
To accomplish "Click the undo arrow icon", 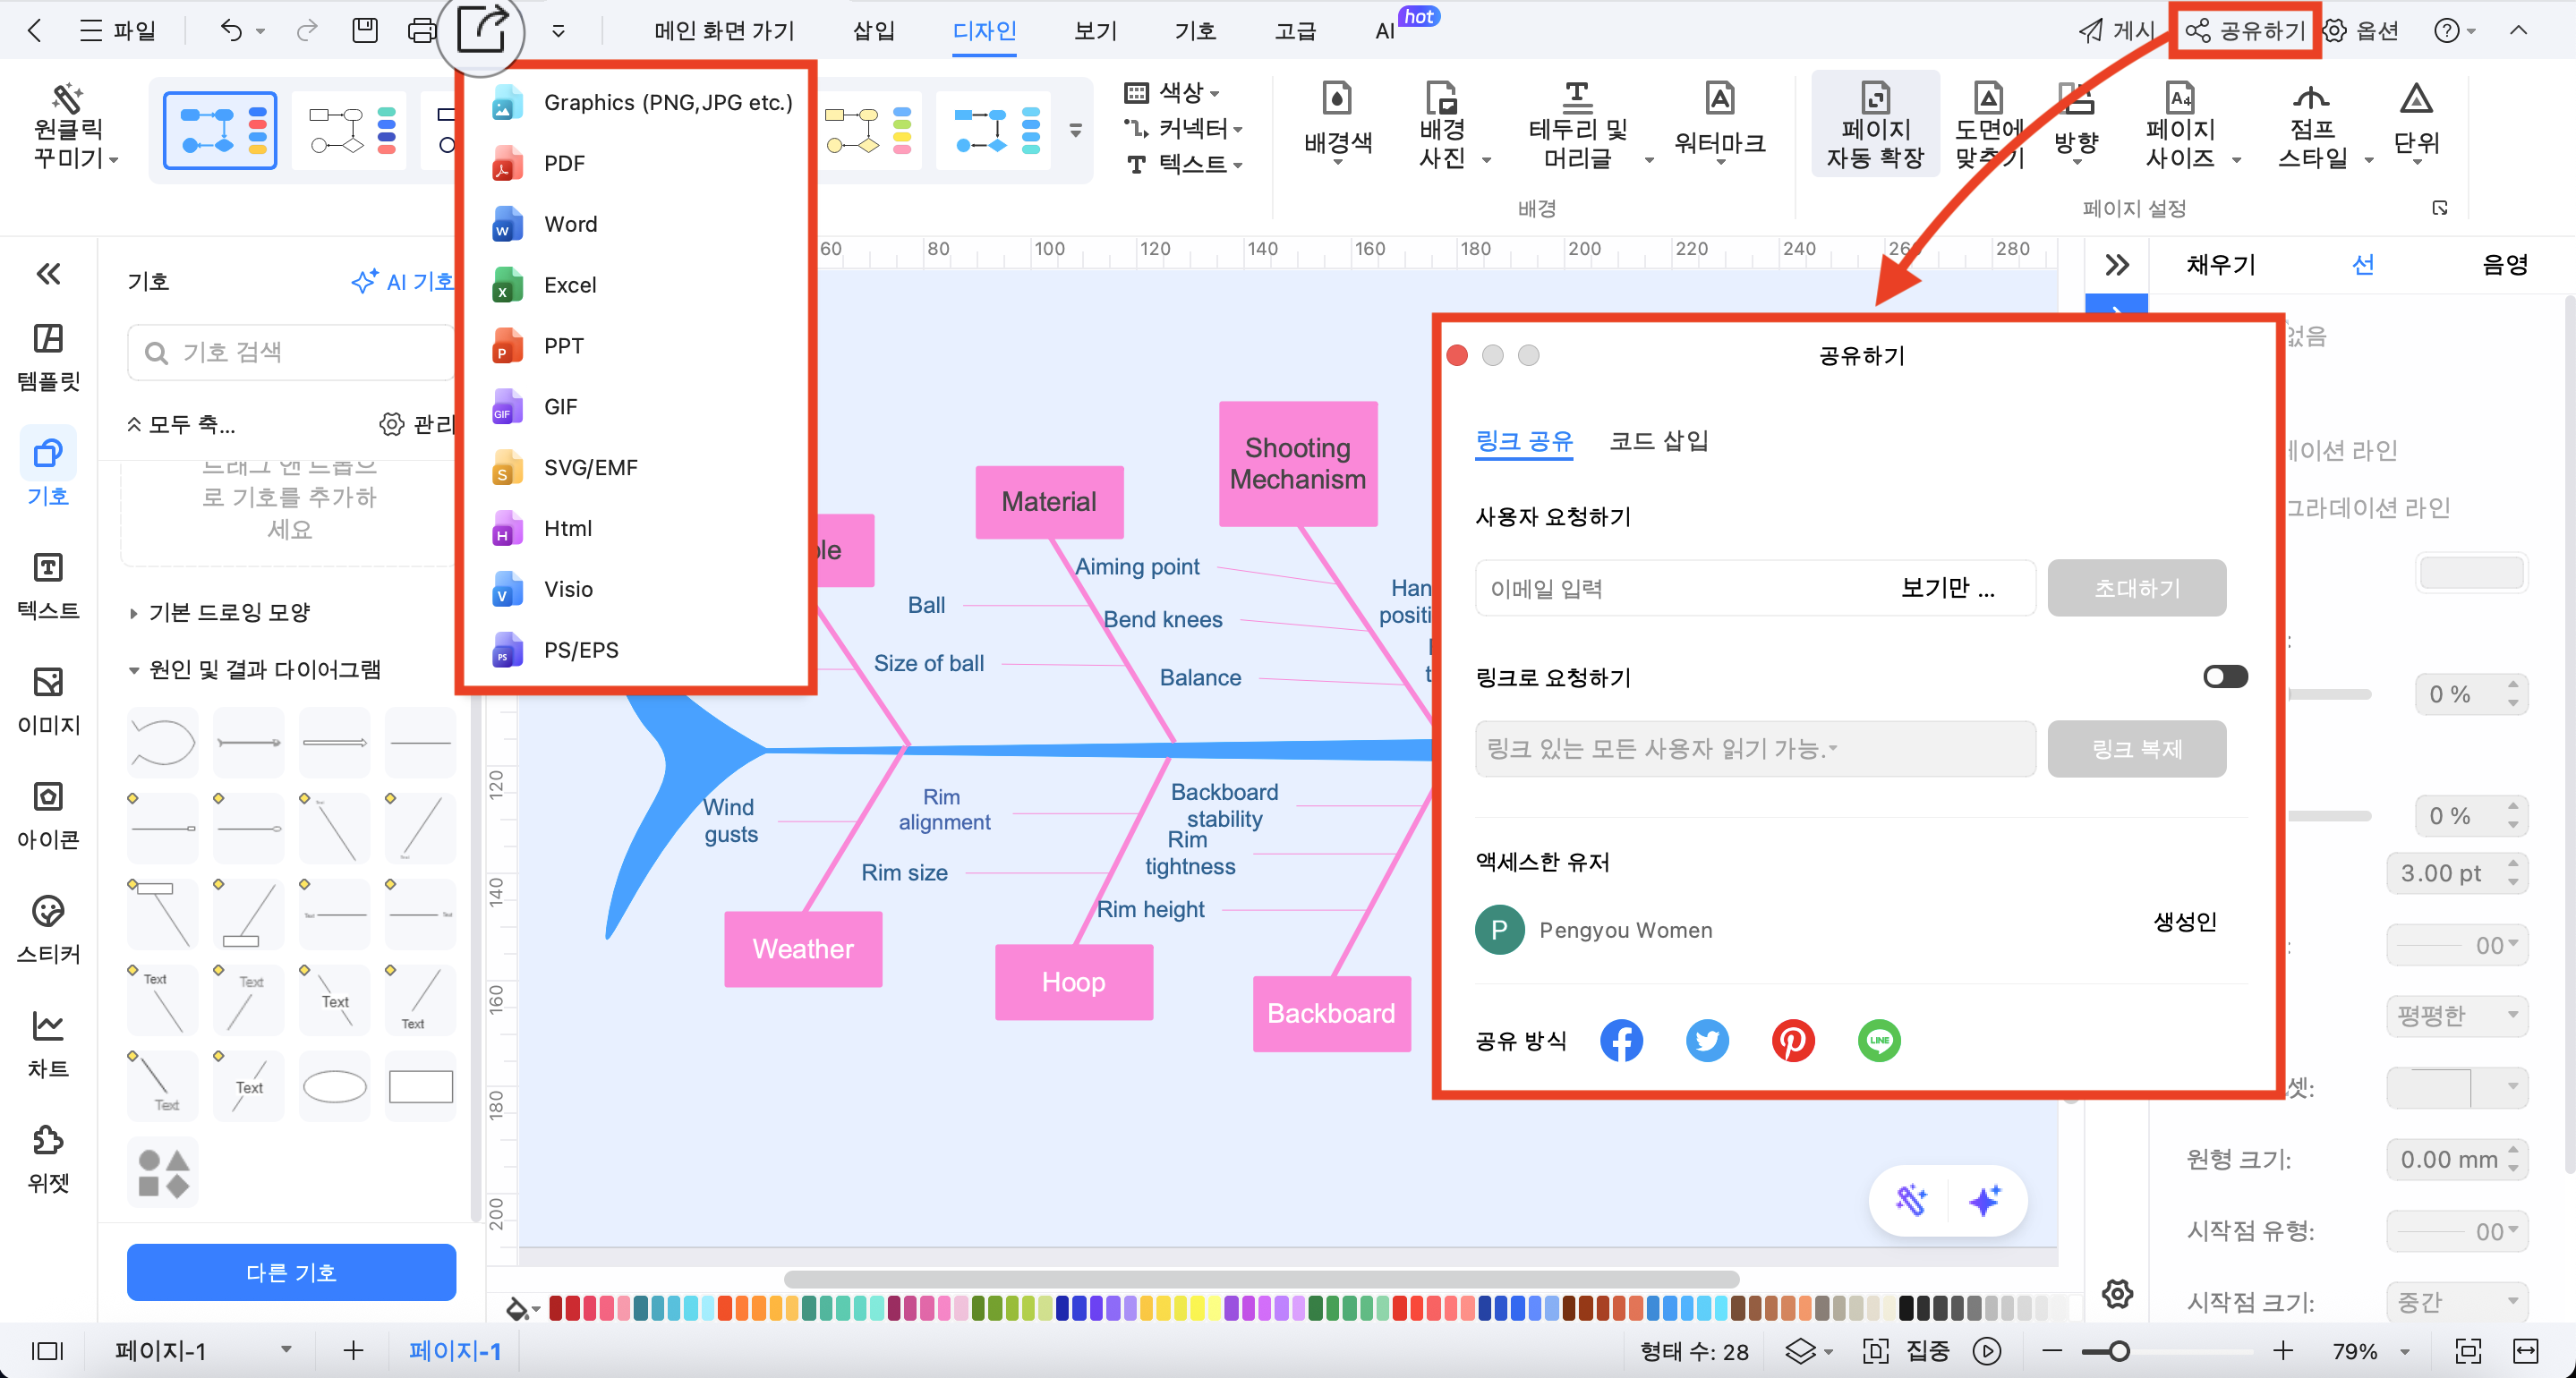I will [231, 31].
